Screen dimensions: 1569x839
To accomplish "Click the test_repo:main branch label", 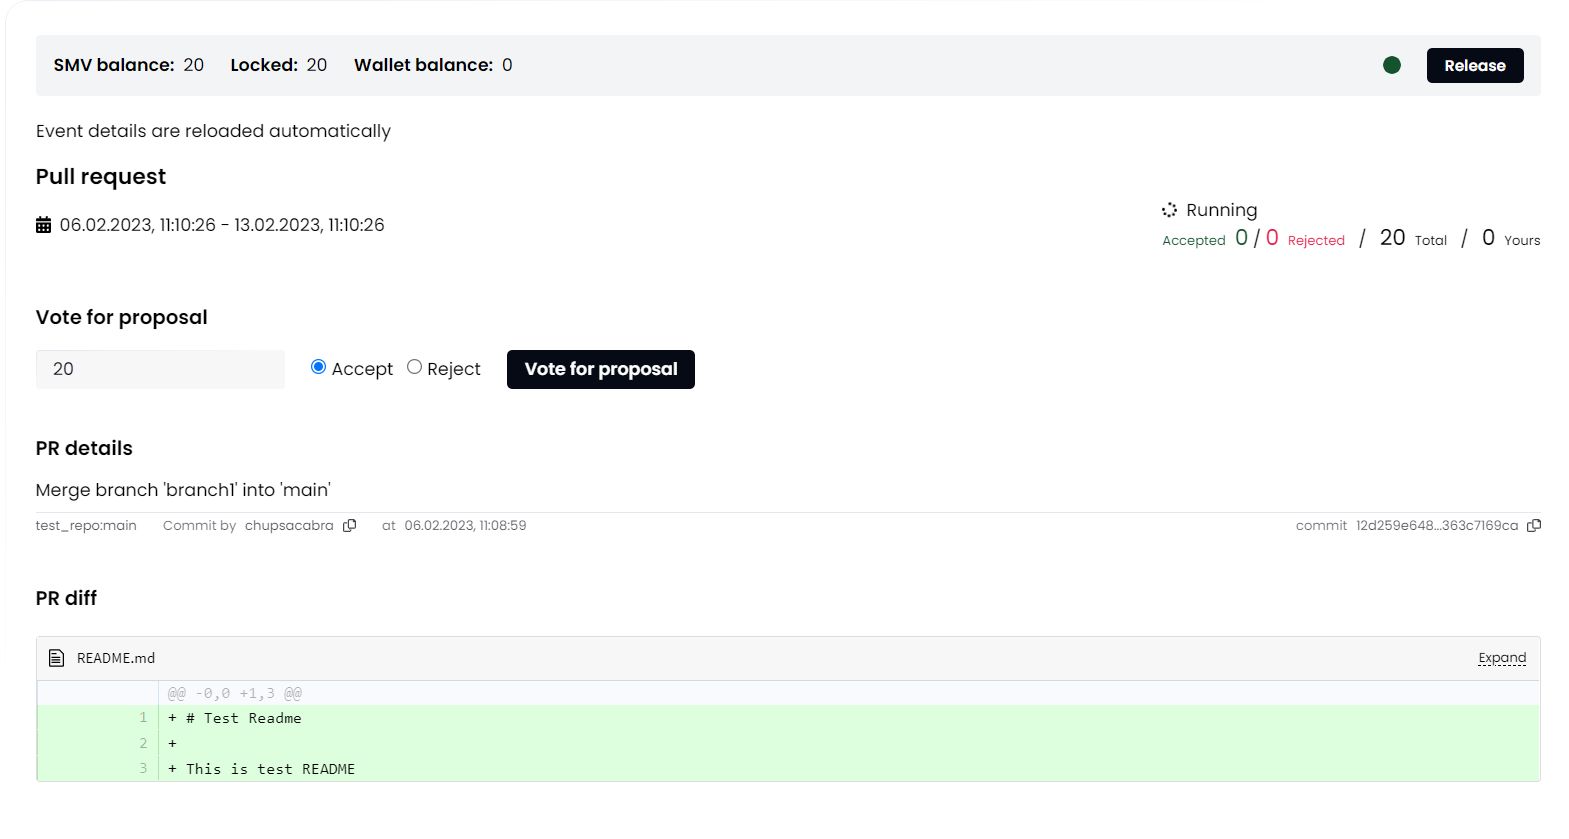I will (x=86, y=526).
